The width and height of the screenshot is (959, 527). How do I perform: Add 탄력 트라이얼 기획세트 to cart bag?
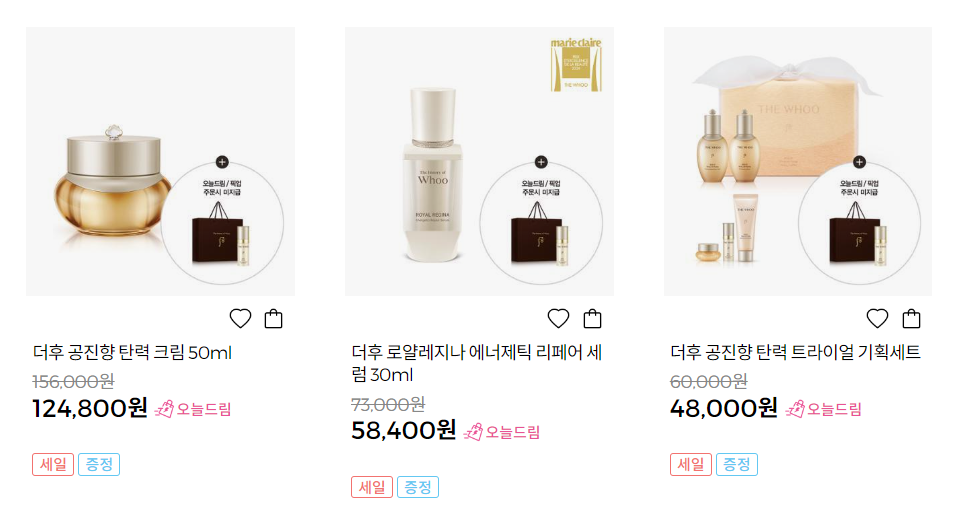click(911, 319)
